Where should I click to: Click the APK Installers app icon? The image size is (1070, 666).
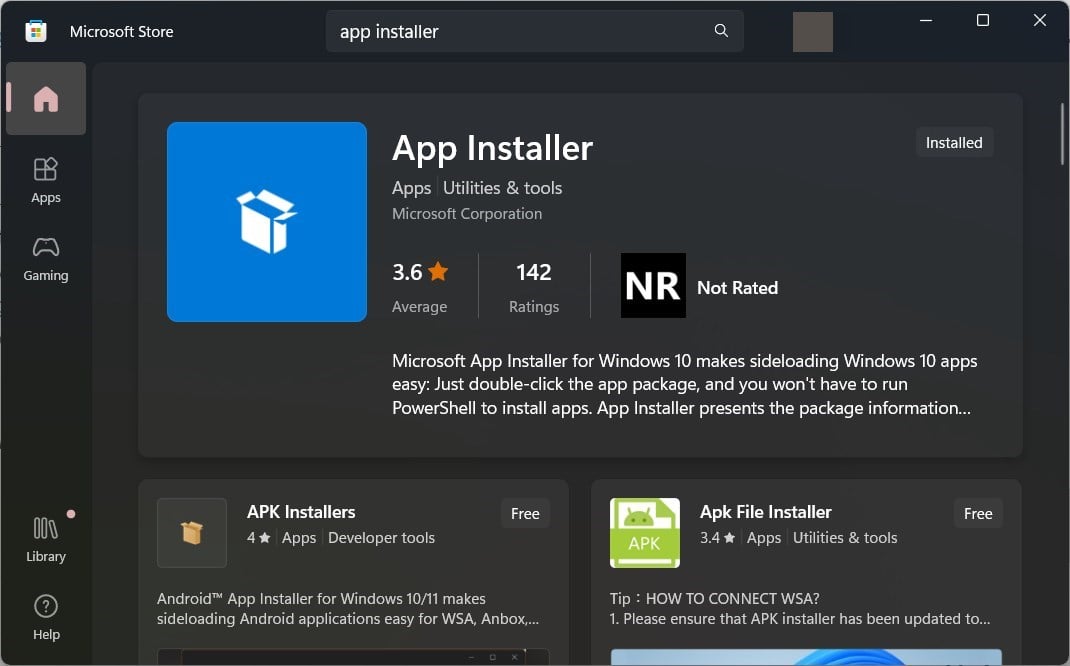click(x=192, y=533)
